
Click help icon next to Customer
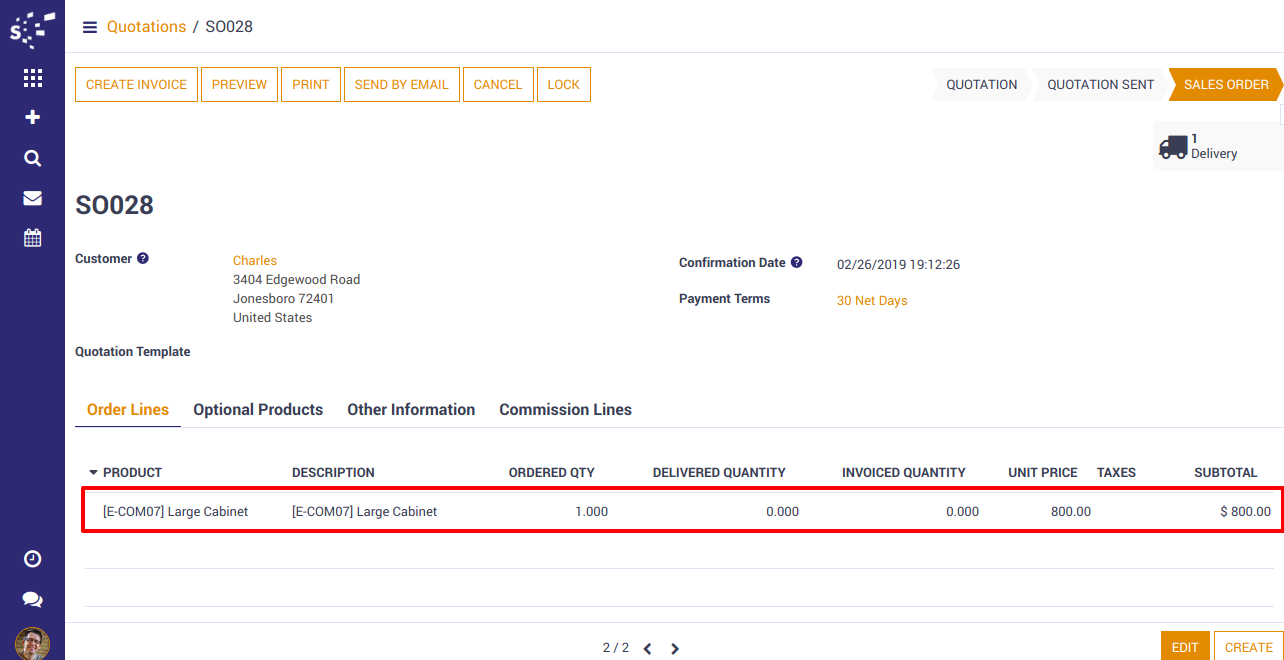[x=143, y=259]
